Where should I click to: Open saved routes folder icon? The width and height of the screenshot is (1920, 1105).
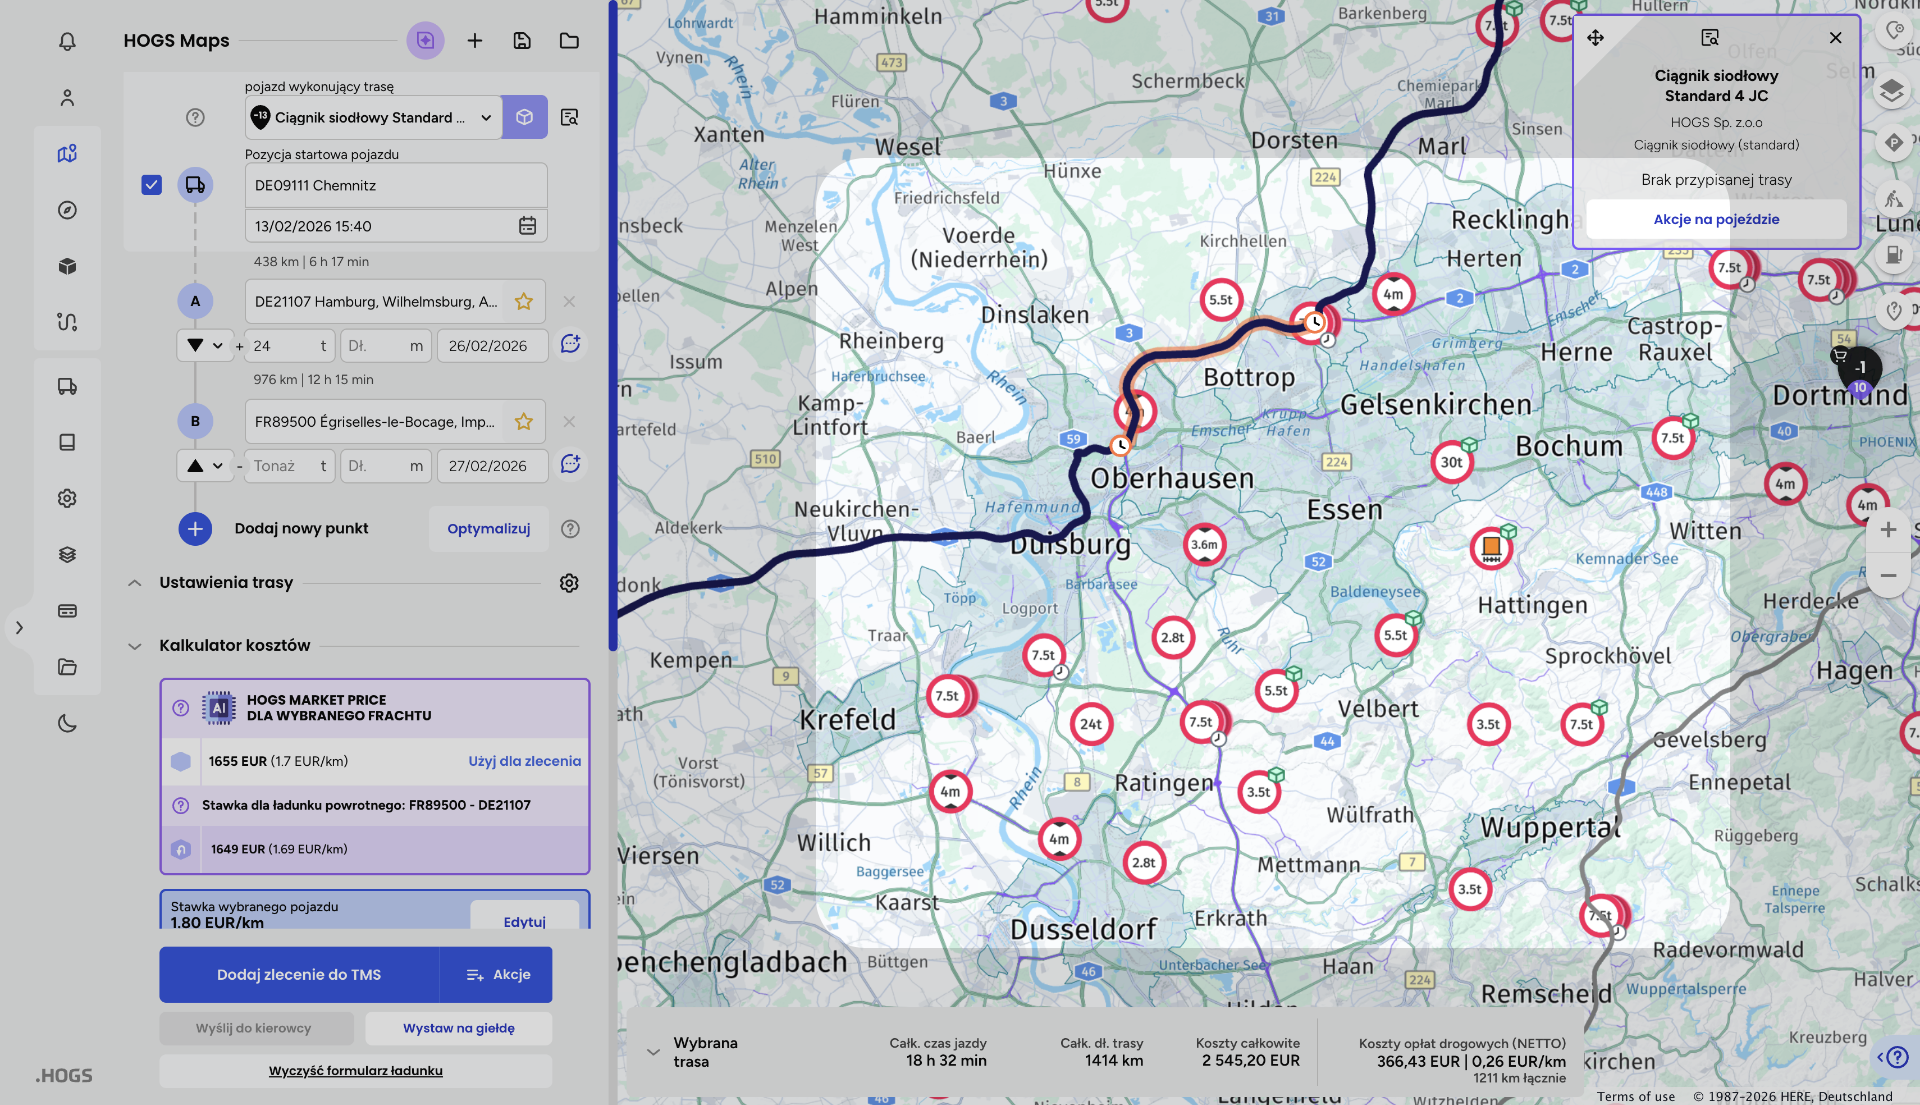pyautogui.click(x=569, y=41)
